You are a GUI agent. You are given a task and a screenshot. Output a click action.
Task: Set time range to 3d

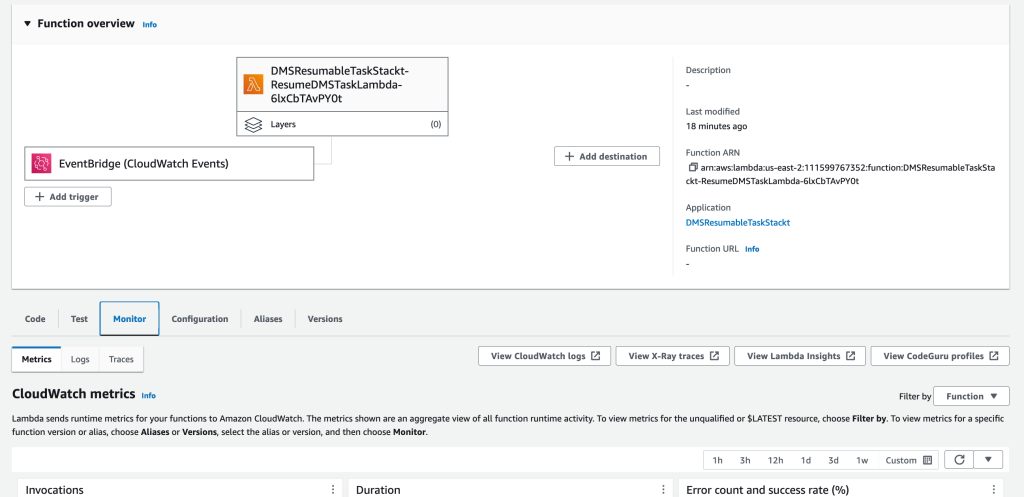(833, 460)
